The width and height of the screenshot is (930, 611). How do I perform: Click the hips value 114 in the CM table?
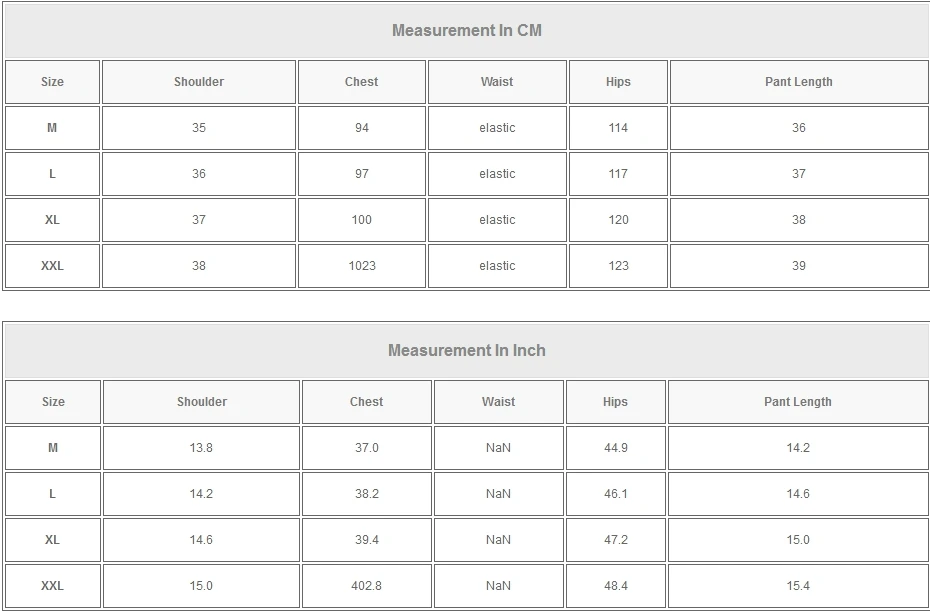[x=618, y=128]
